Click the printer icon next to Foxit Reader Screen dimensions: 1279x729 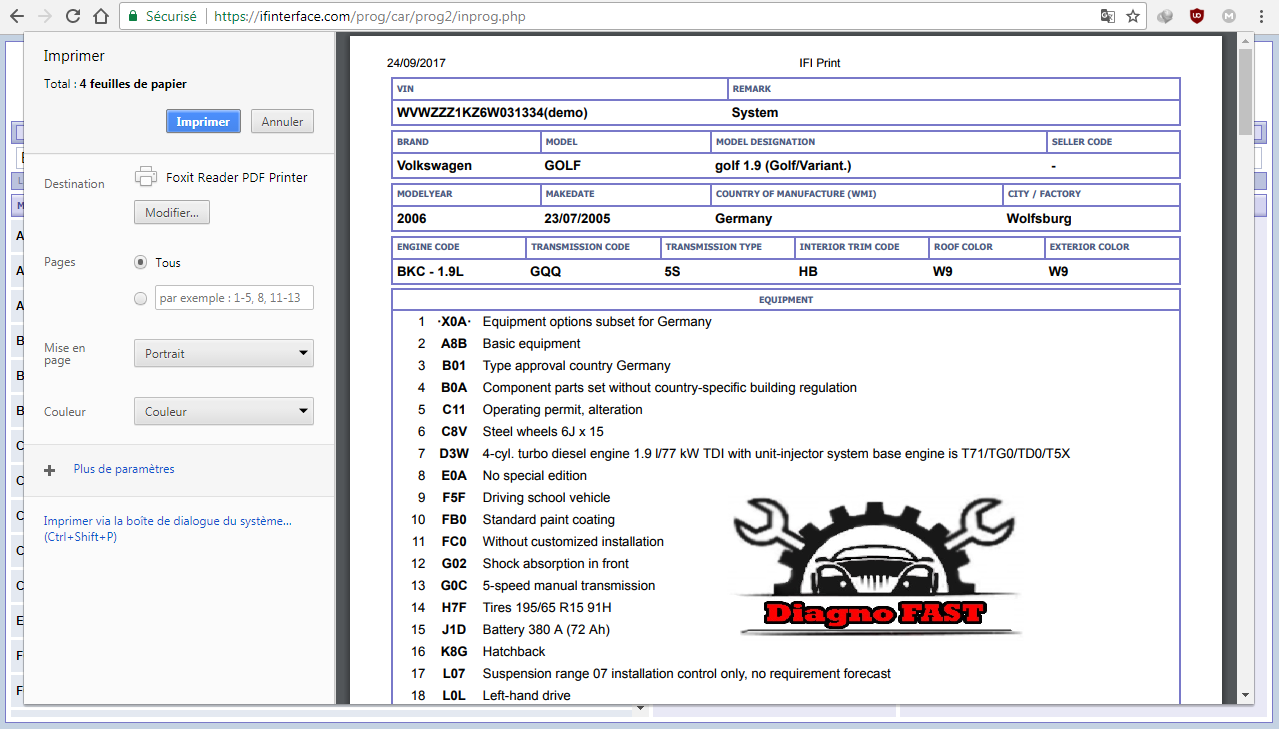point(146,177)
